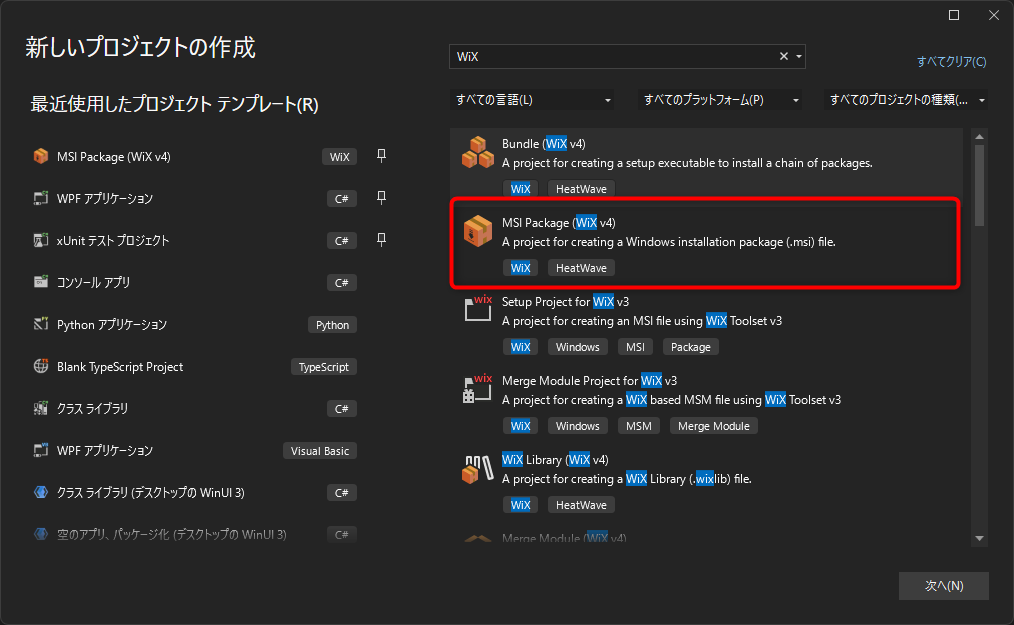Click the "Python アプリケーション" name
1014x625 pixels.
[x=112, y=325]
